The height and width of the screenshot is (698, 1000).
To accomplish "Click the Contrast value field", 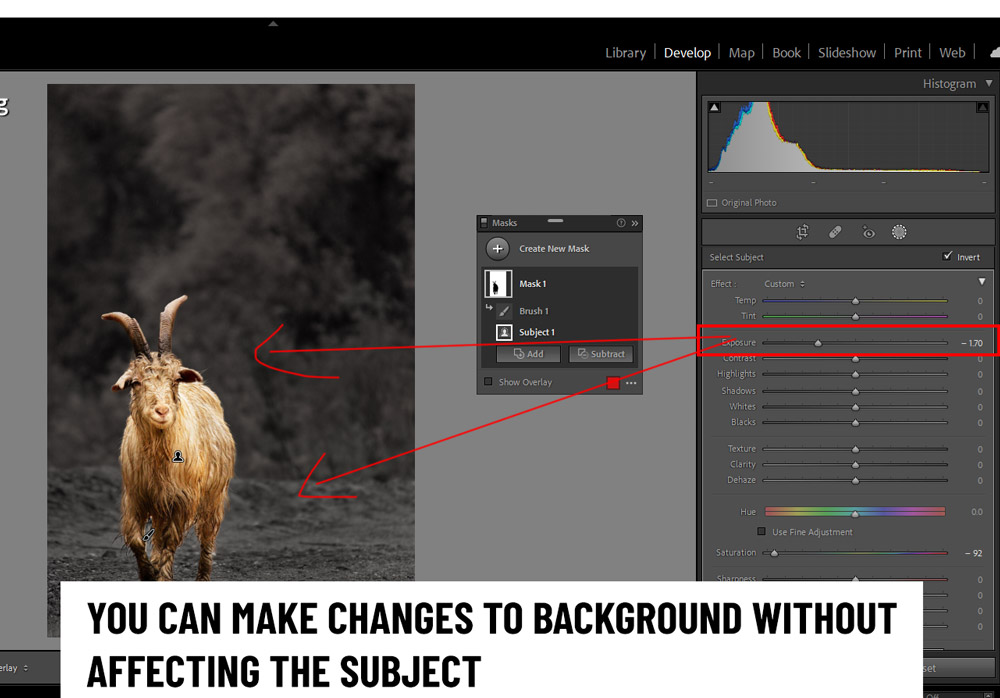I will pyautogui.click(x=980, y=359).
